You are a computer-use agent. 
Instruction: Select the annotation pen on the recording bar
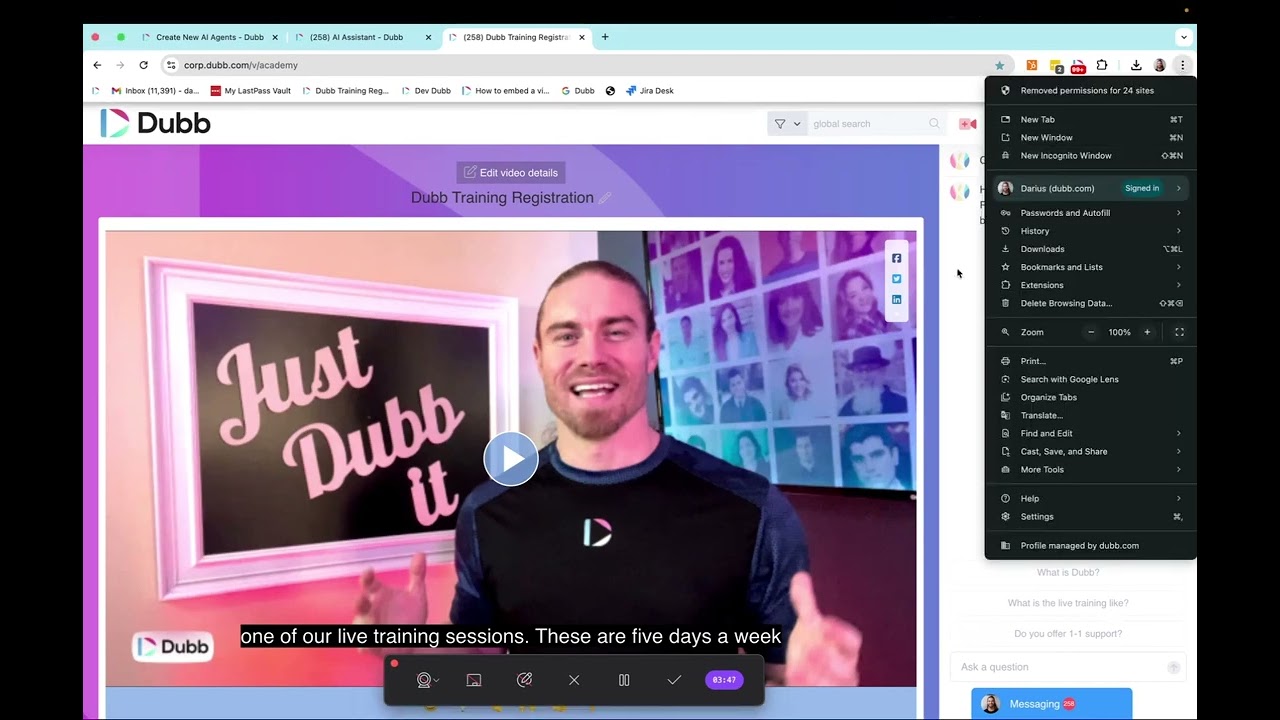(524, 680)
